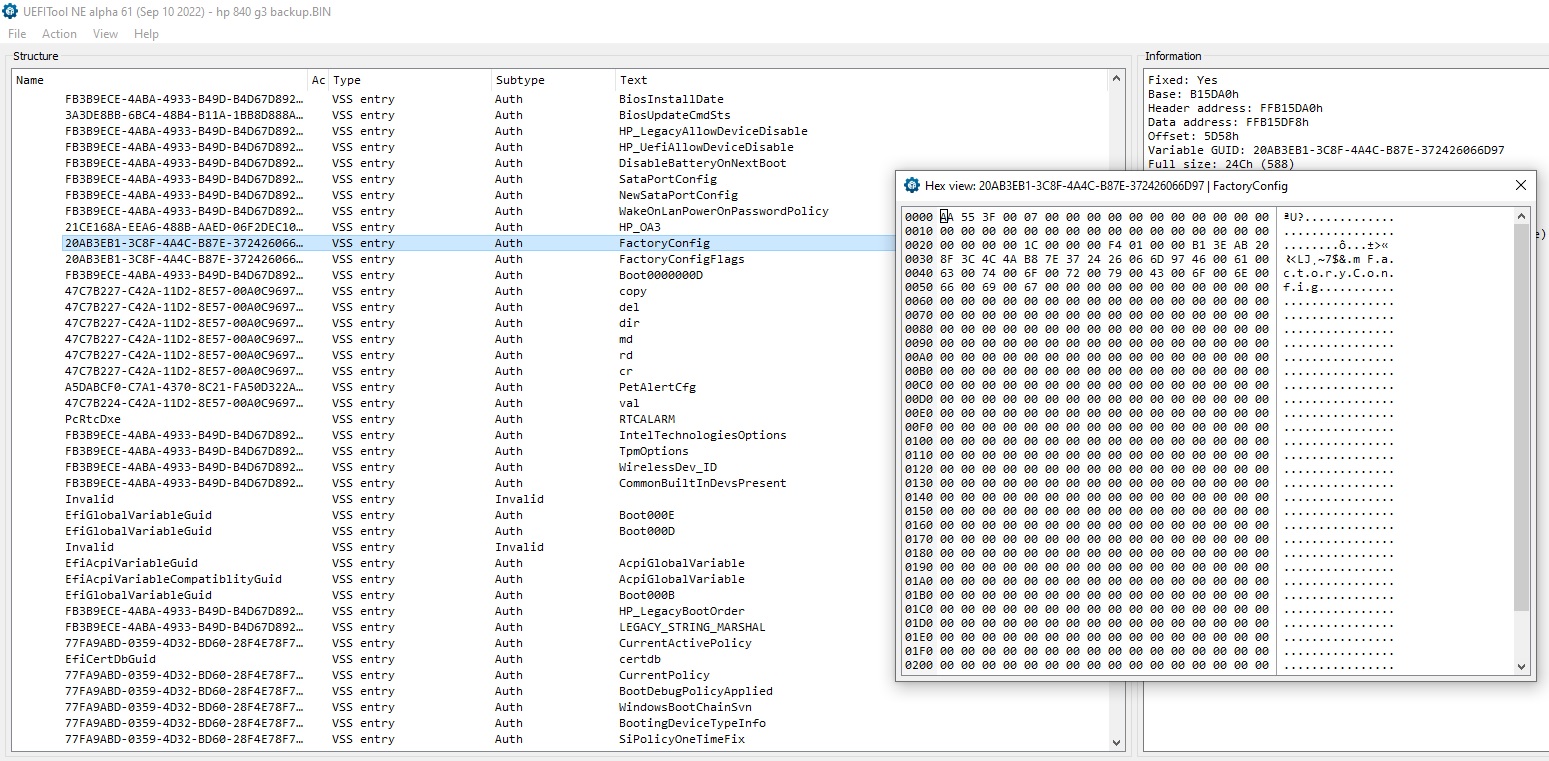Sort by the Name column header

(x=30, y=80)
